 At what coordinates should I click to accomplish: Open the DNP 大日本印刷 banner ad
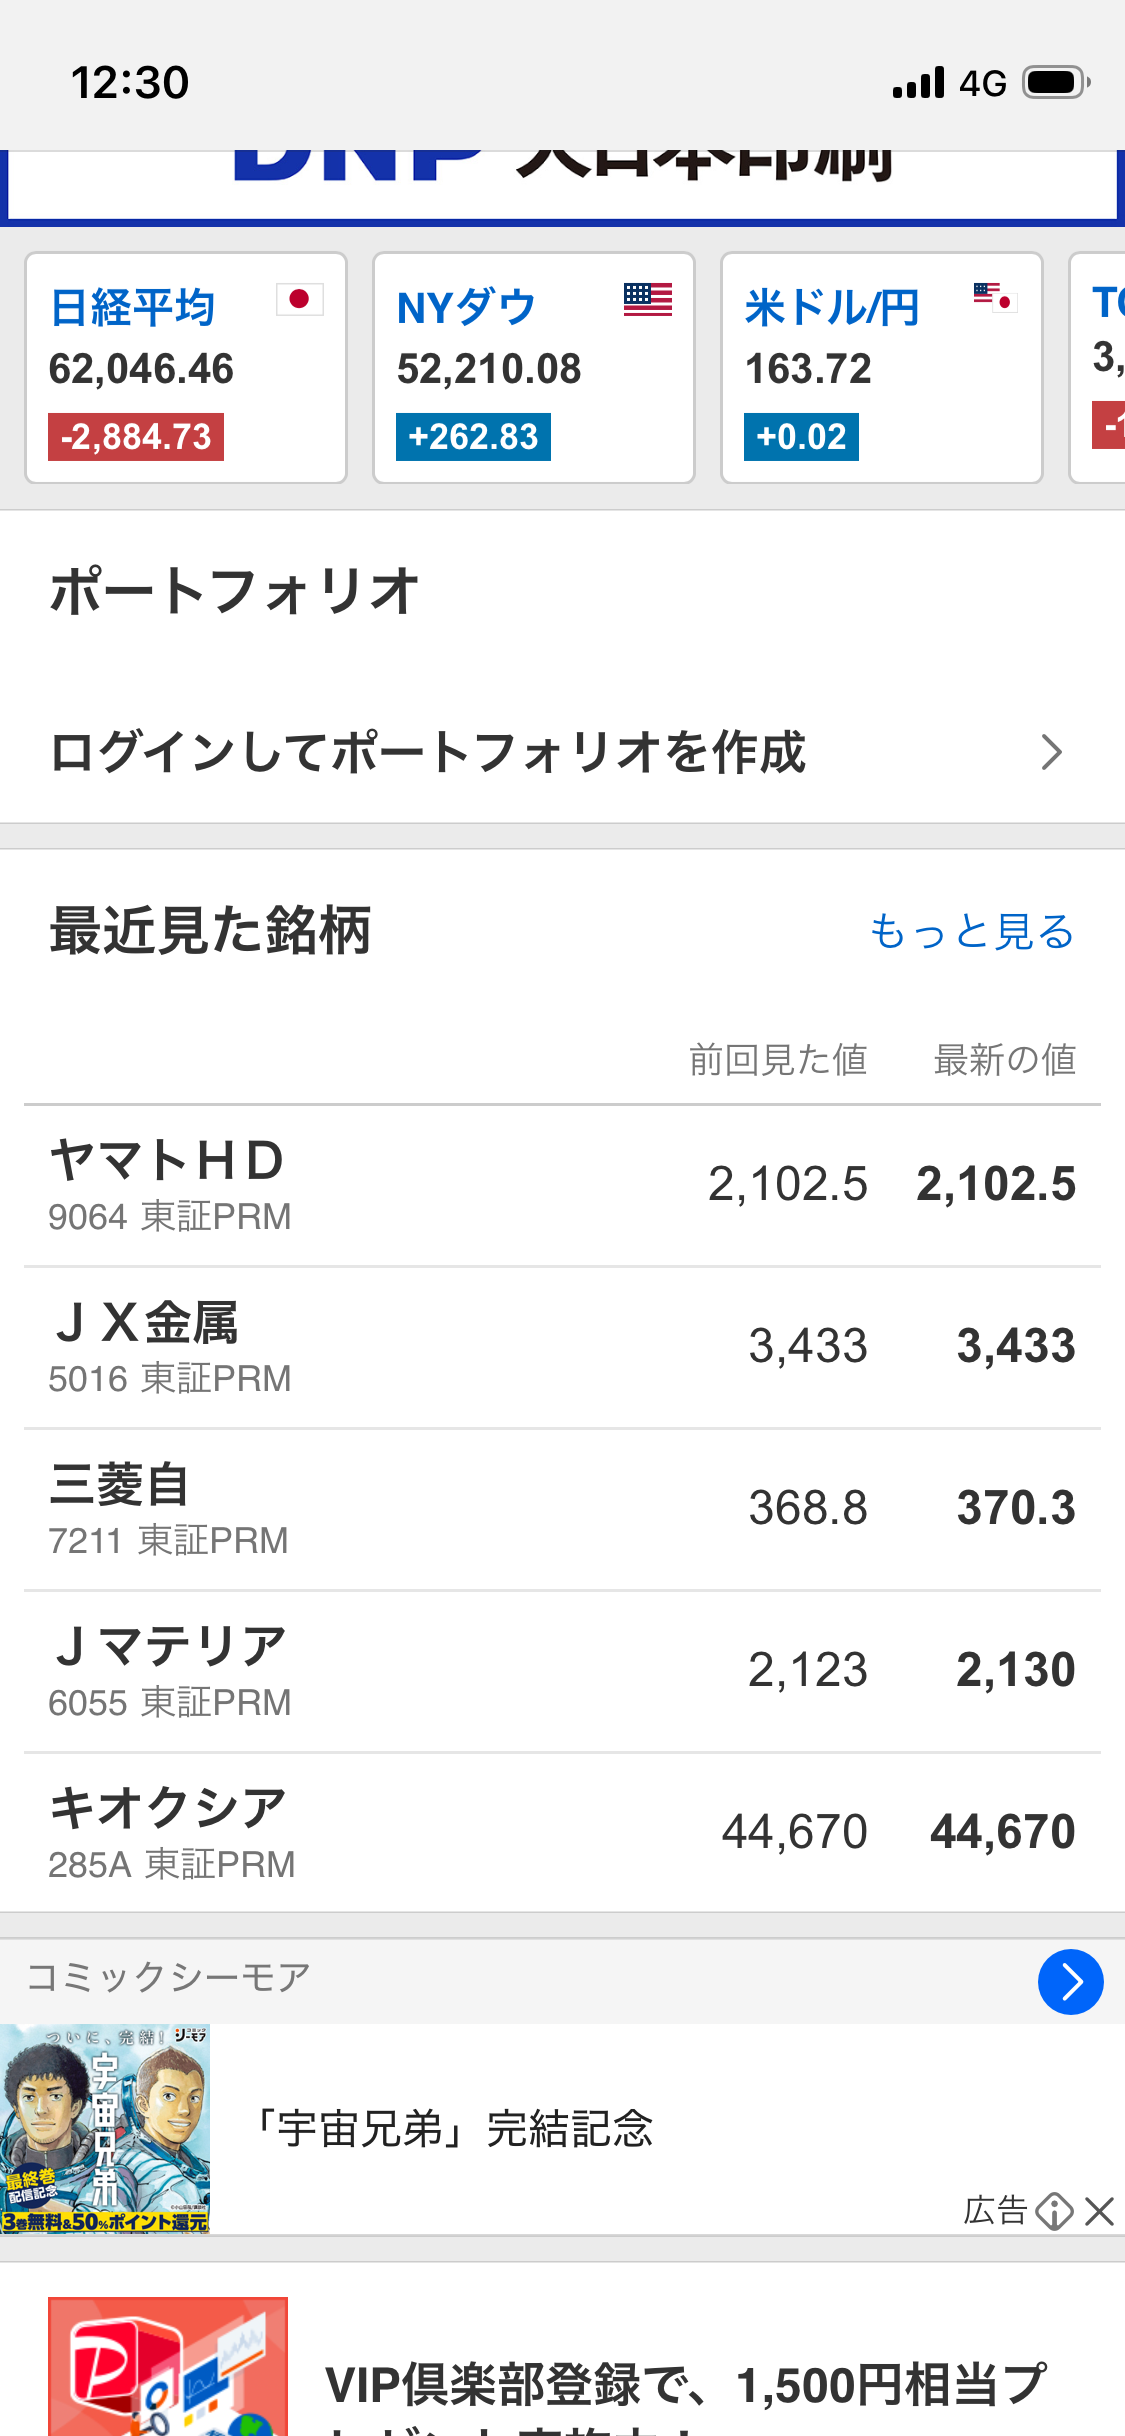coord(562,186)
